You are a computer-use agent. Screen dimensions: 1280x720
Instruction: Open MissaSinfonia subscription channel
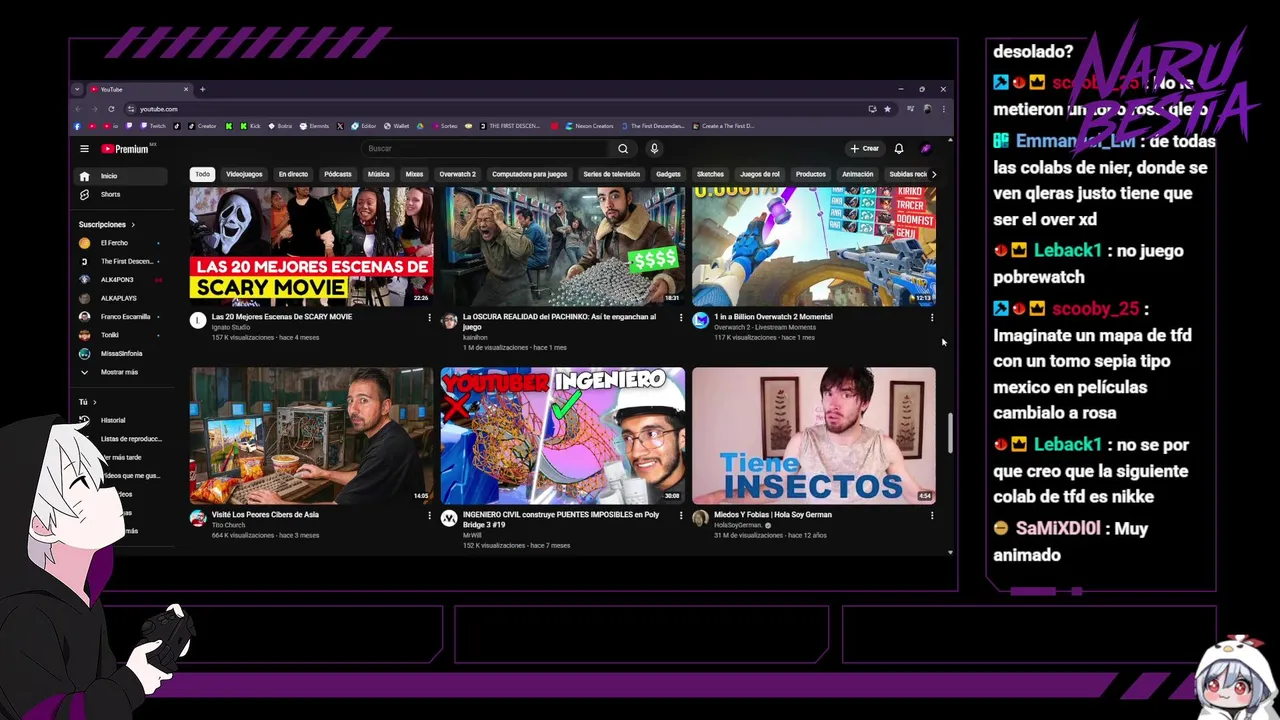pos(121,353)
